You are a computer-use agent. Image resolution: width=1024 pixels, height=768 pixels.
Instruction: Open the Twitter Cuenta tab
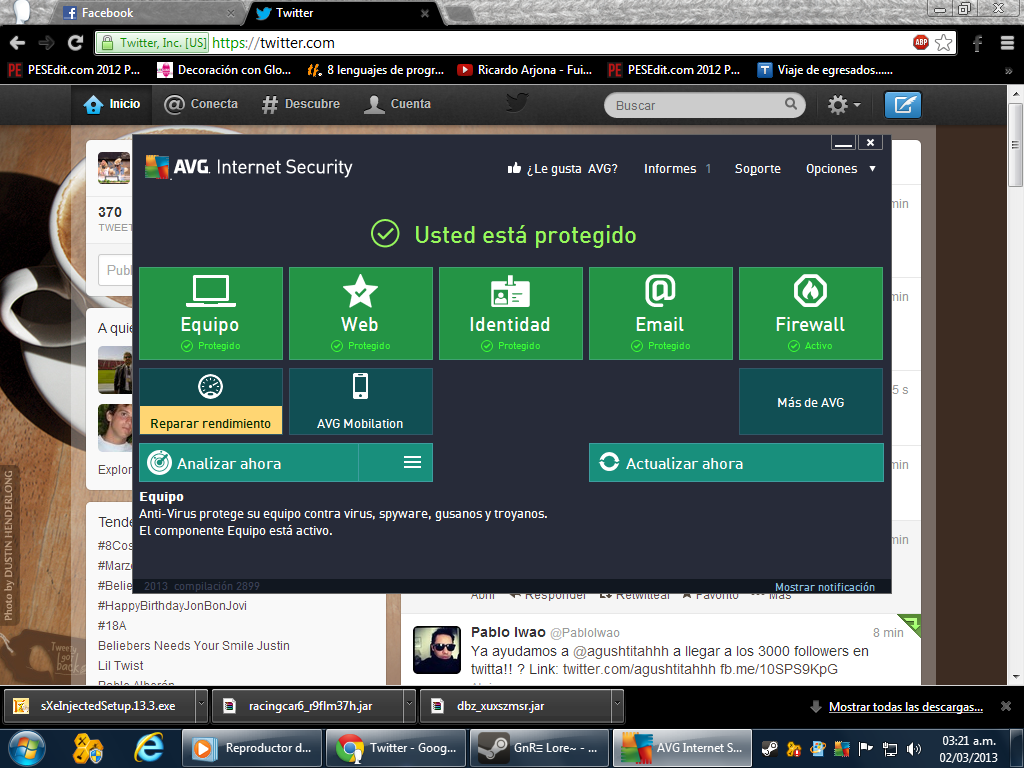point(397,104)
